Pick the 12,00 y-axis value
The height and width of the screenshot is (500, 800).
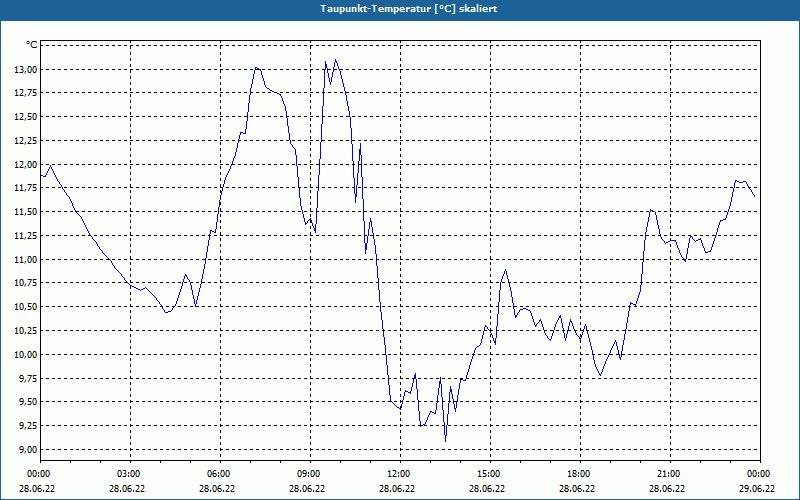coord(25,164)
